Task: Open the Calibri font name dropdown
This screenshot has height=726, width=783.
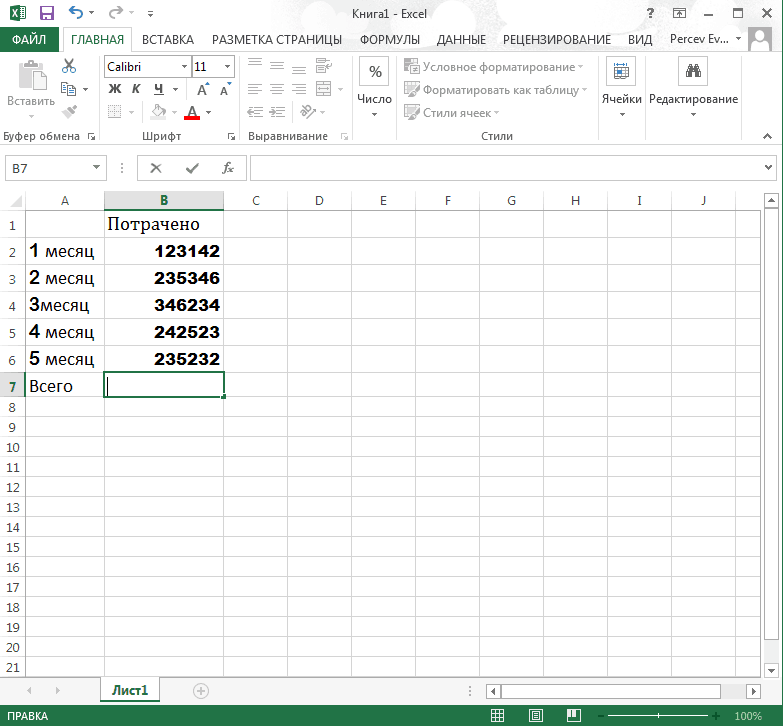Action: (184, 67)
